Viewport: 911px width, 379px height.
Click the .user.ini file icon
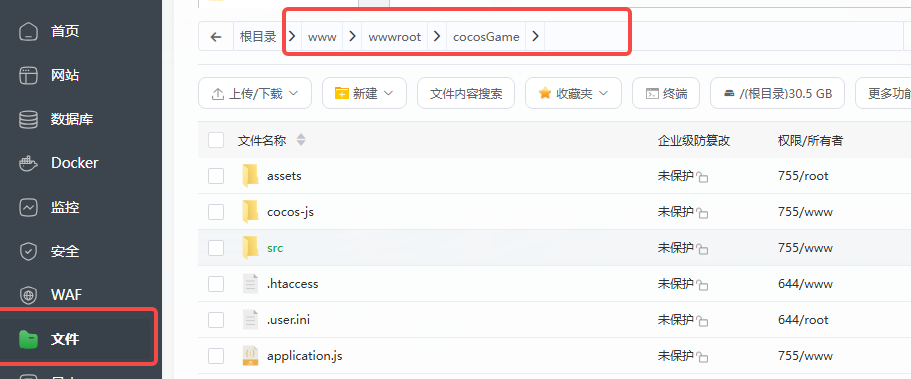point(250,320)
